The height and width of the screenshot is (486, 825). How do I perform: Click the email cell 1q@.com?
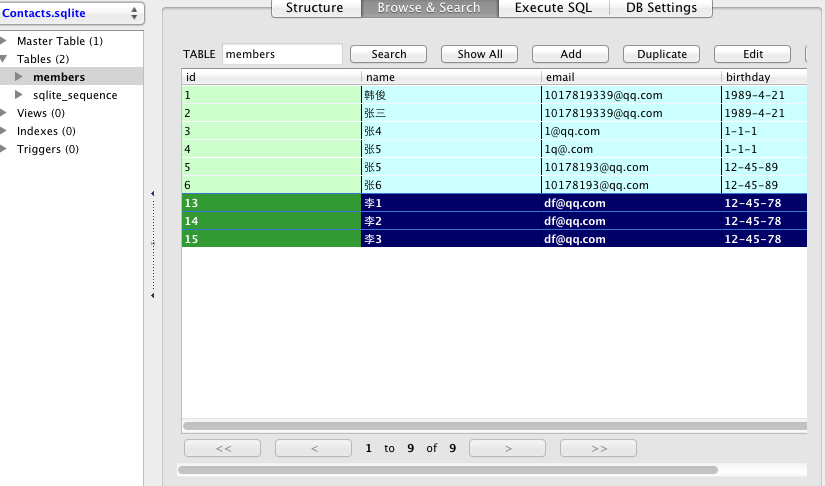[631, 149]
